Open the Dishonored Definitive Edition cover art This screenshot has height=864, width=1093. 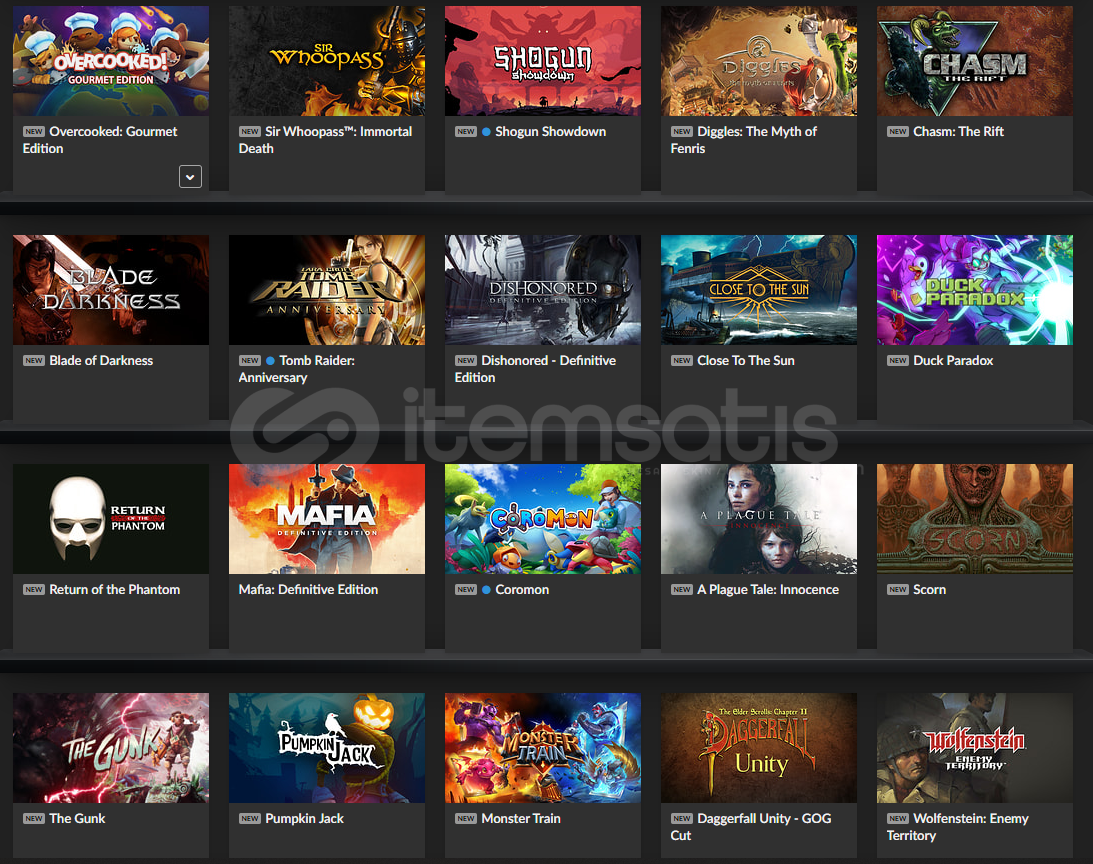tap(543, 290)
